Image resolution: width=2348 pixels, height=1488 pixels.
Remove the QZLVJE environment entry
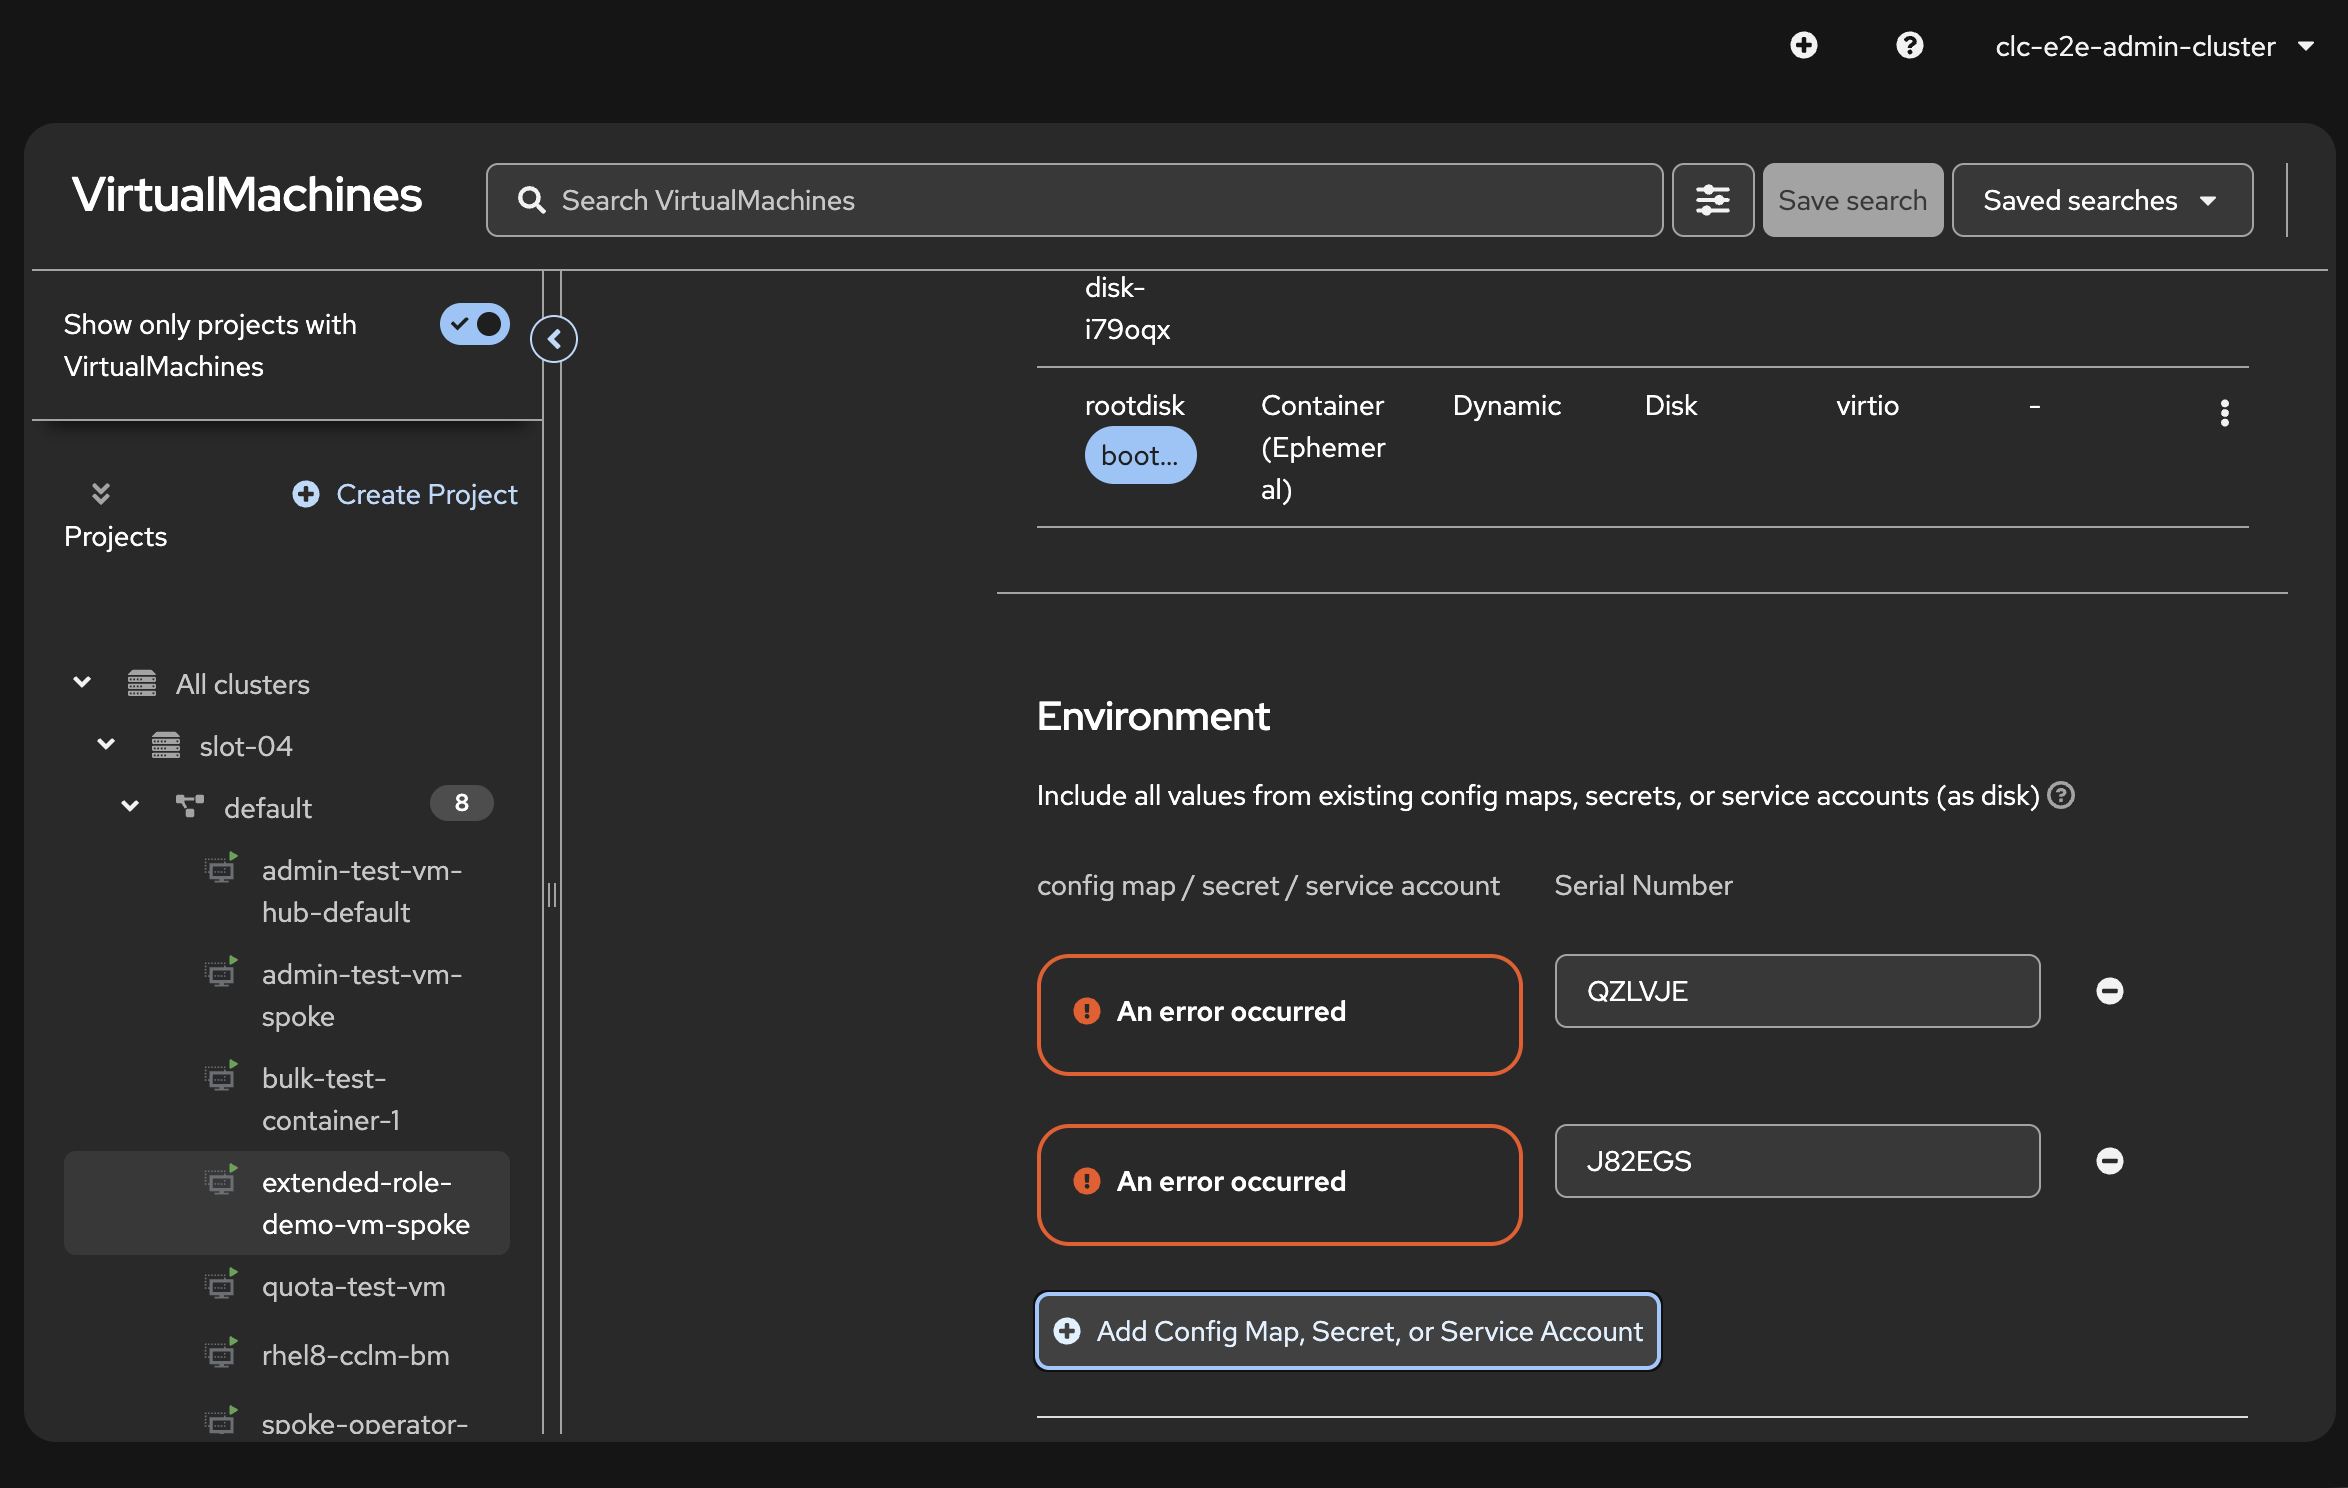[x=2109, y=991]
